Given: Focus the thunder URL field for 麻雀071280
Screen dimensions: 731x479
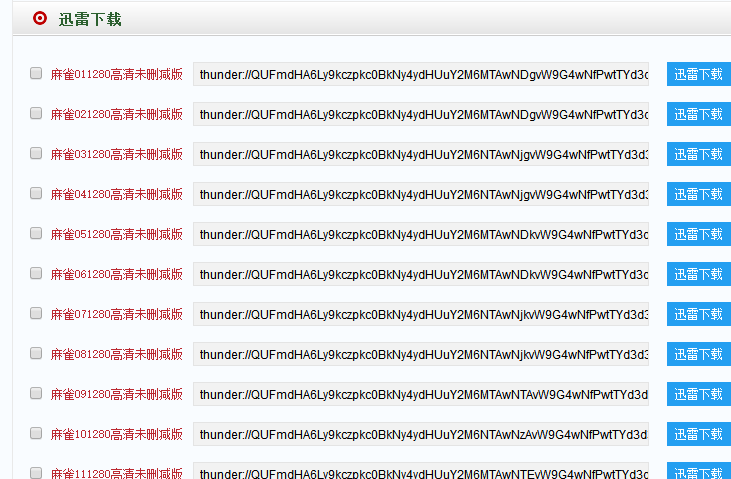Looking at the screenshot, I should (421, 314).
